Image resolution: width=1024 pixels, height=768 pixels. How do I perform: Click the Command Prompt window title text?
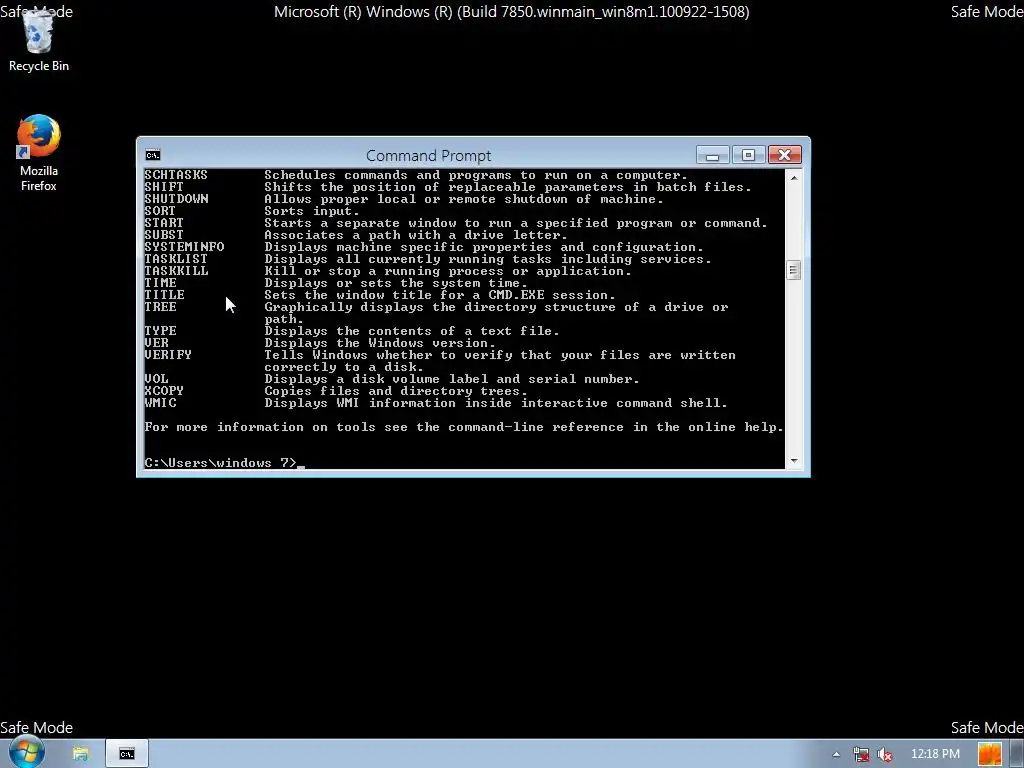pyautogui.click(x=428, y=155)
